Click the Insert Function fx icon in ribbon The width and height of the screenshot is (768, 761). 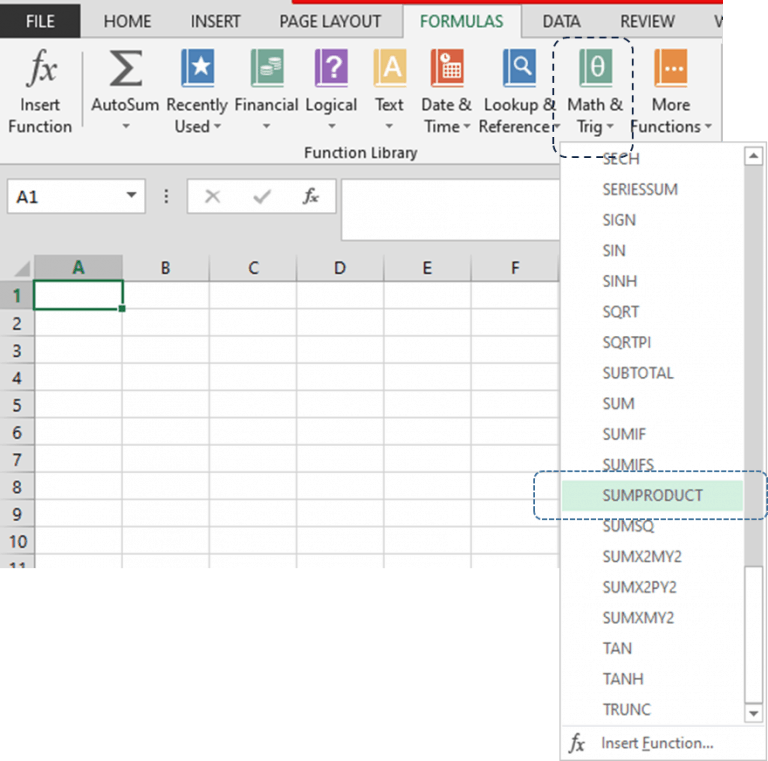tap(42, 68)
